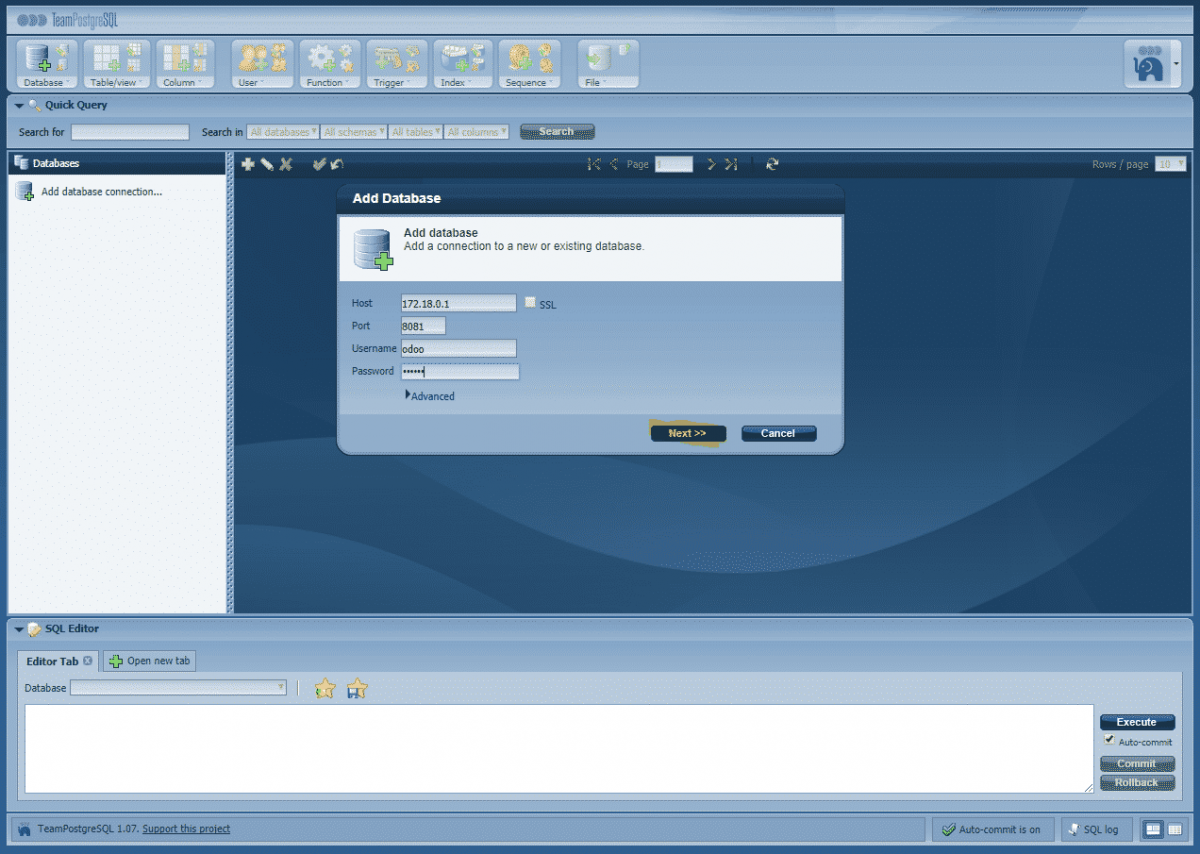The width and height of the screenshot is (1200, 854).
Task: Open the Sequence toolbar icon
Action: [x=529, y=65]
